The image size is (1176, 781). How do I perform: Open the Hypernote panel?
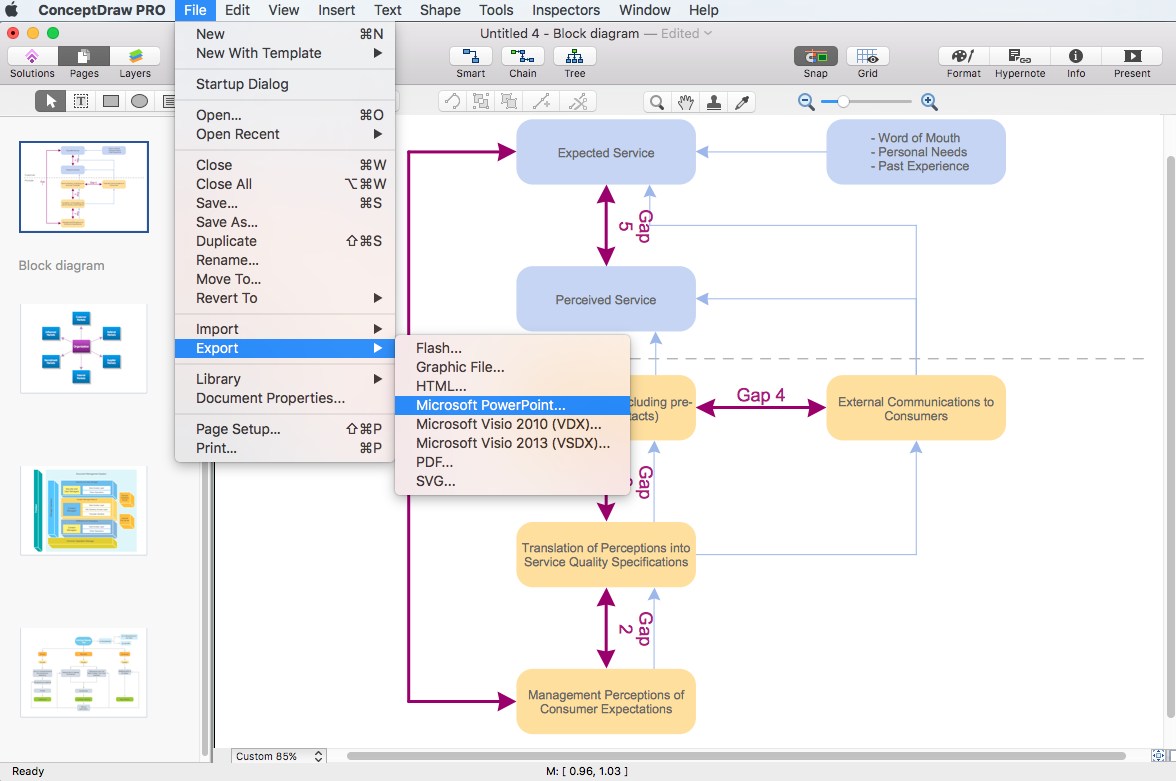click(x=1019, y=57)
